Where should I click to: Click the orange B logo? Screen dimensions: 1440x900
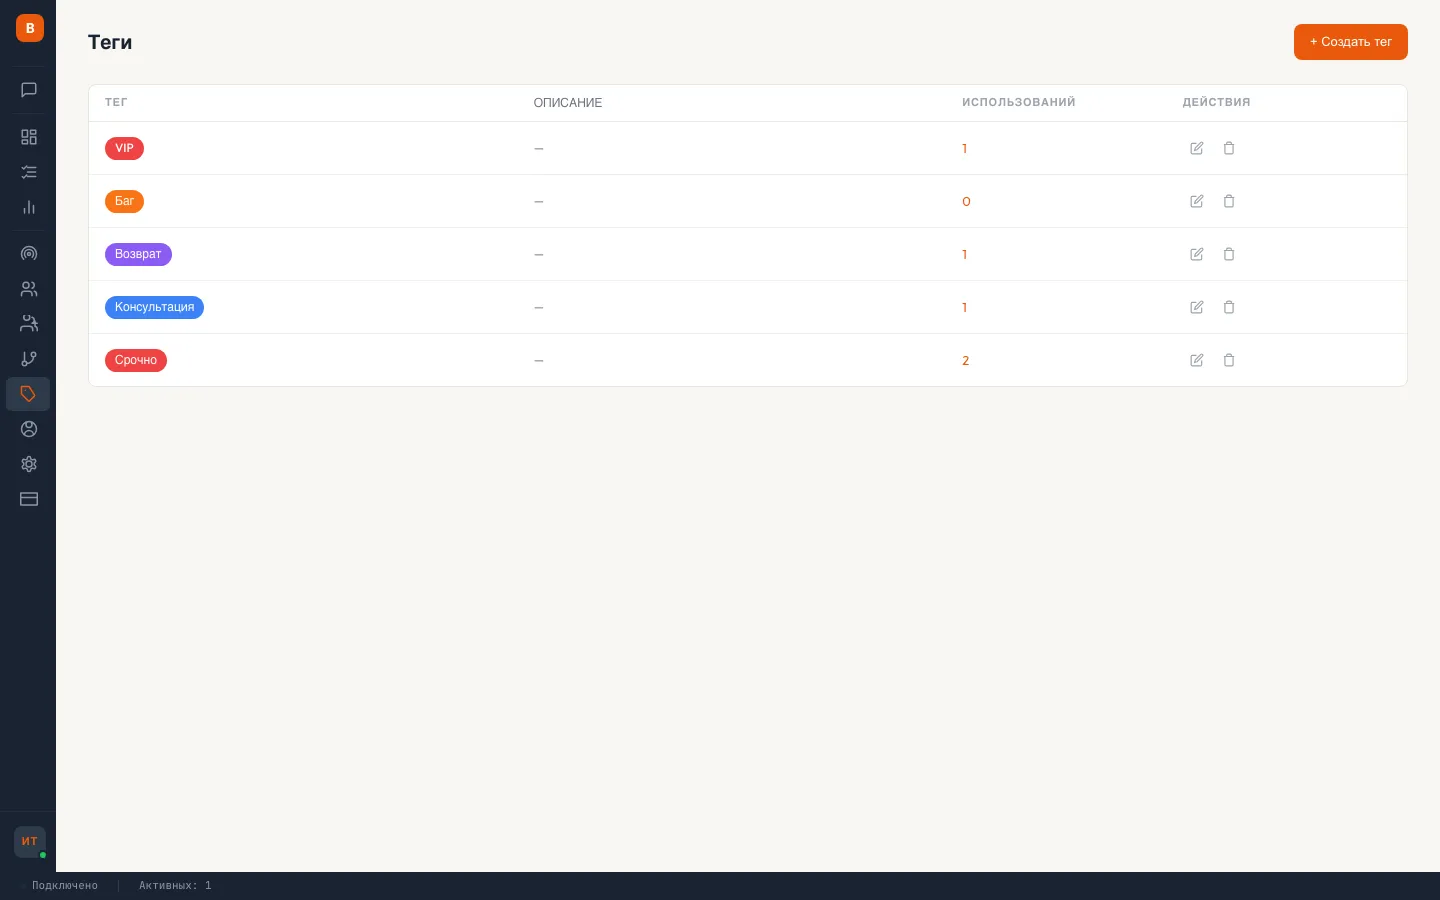pyautogui.click(x=30, y=28)
